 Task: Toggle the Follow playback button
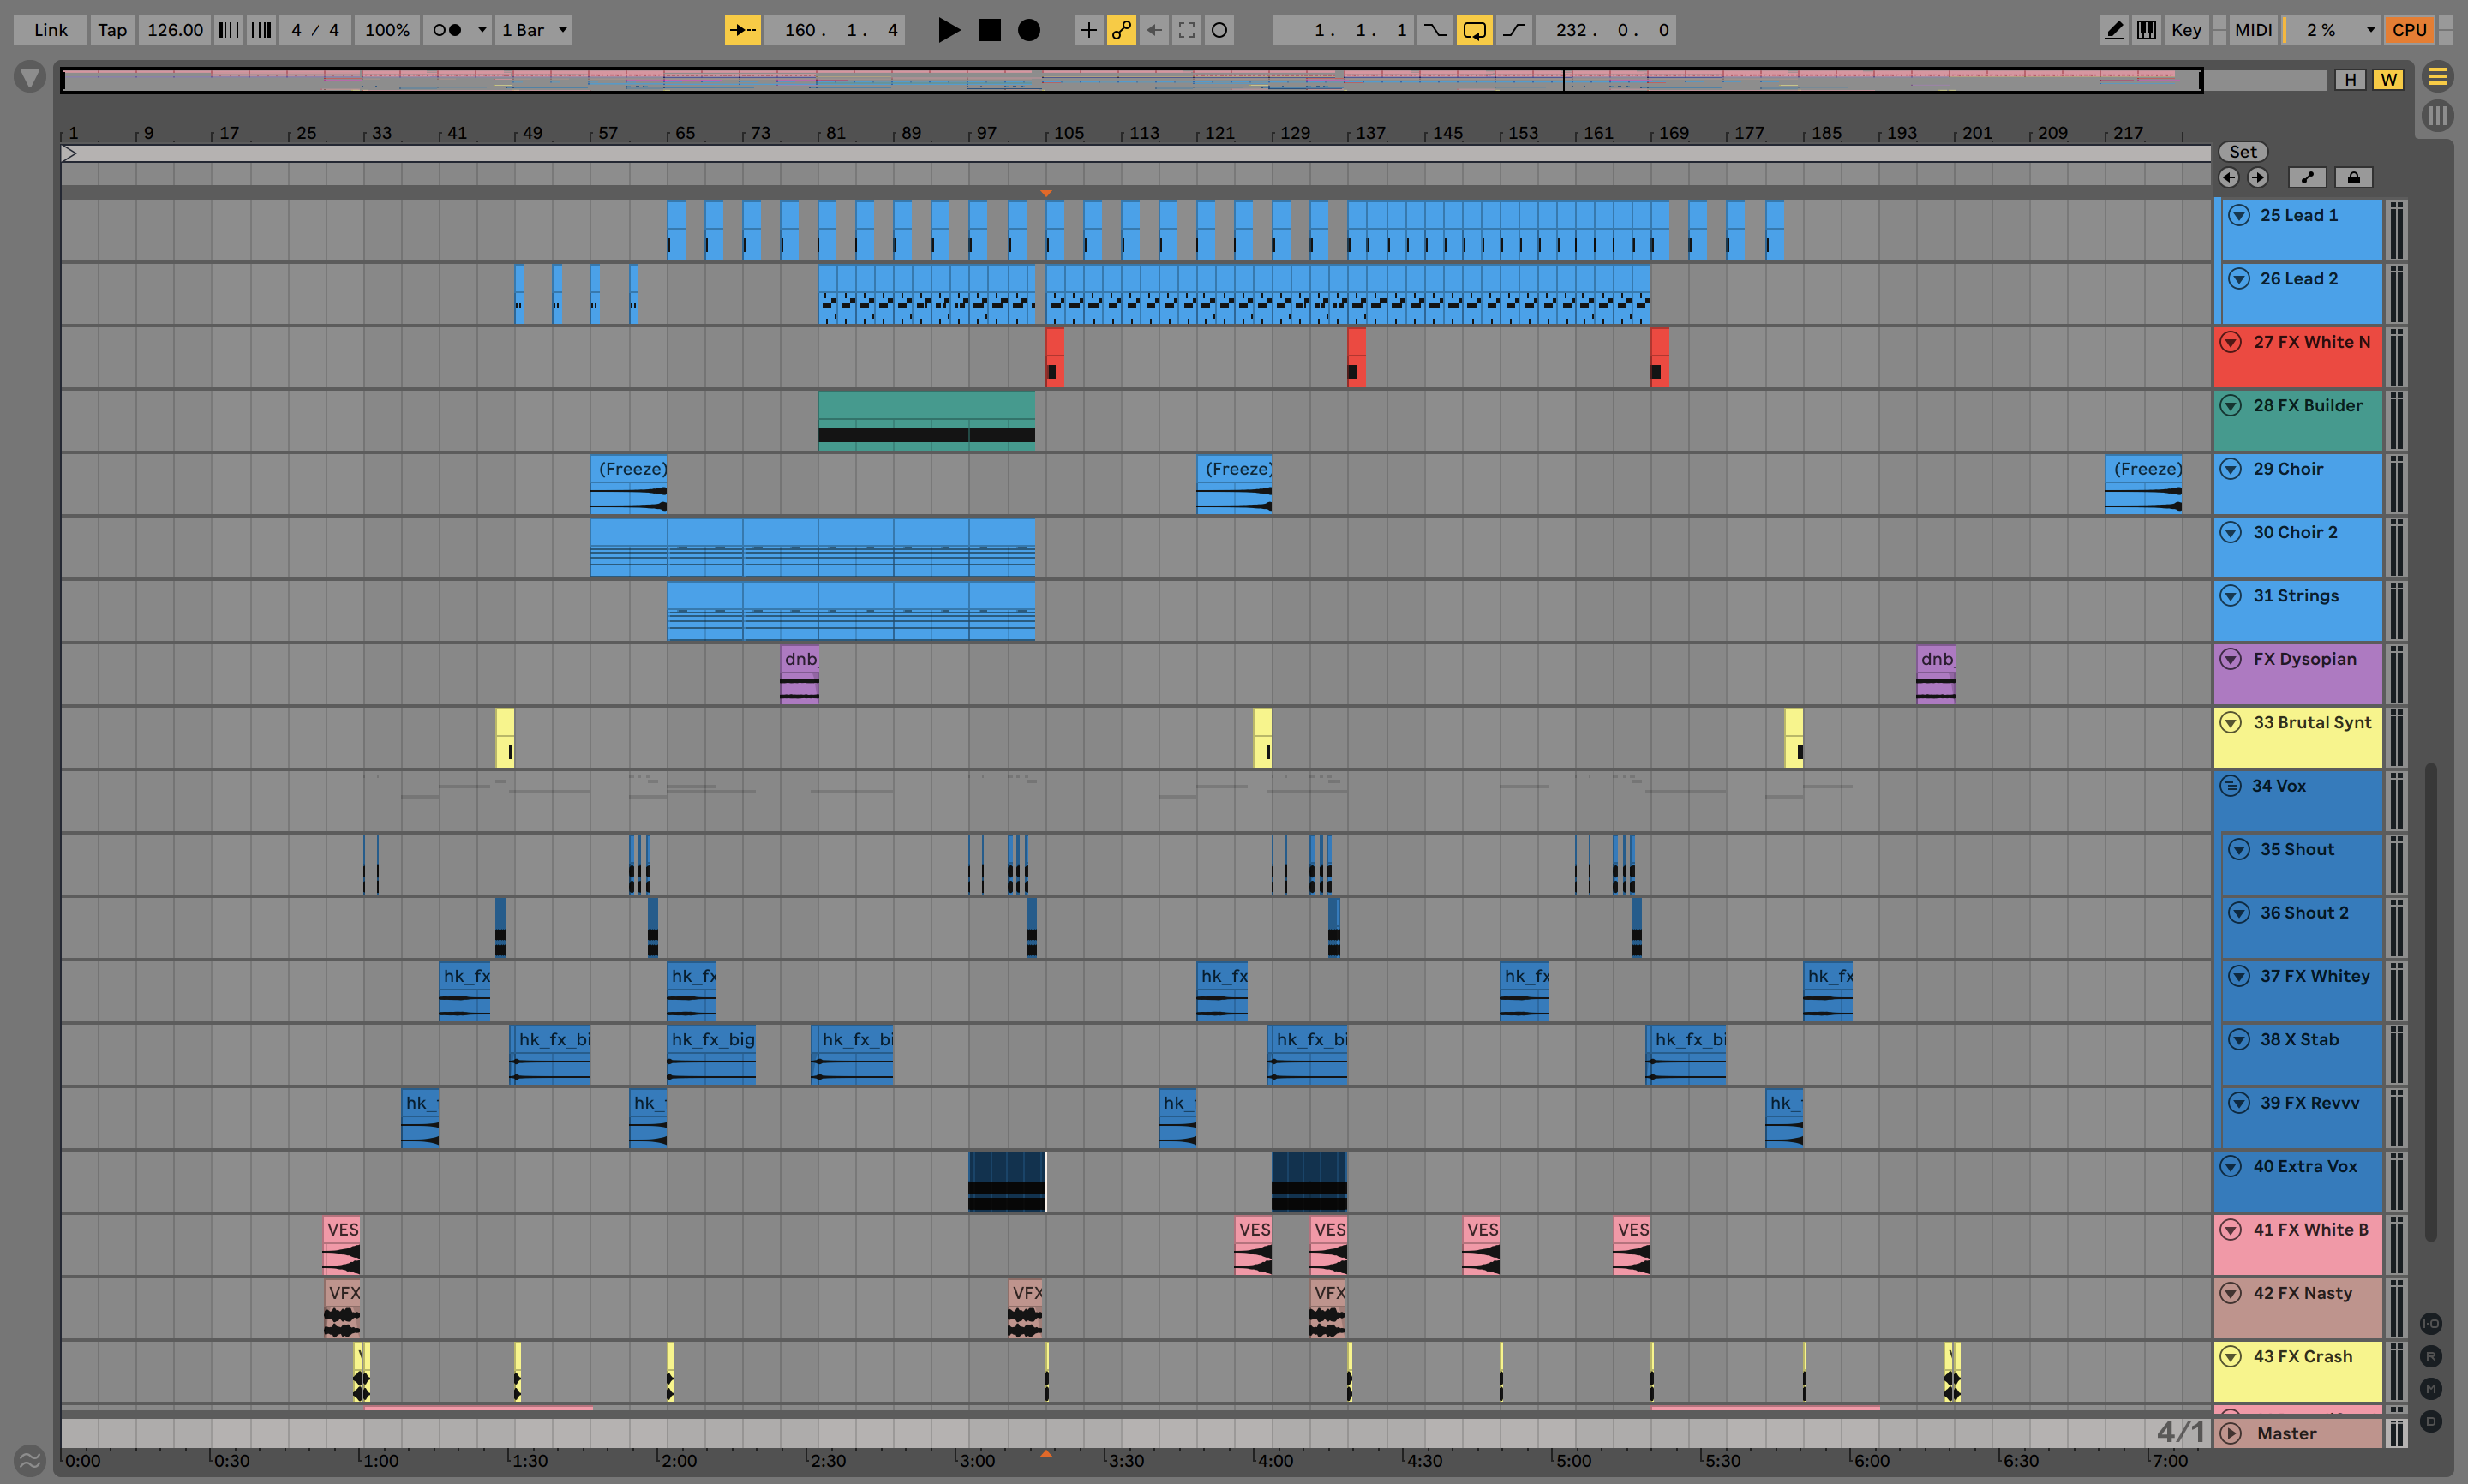[742, 30]
